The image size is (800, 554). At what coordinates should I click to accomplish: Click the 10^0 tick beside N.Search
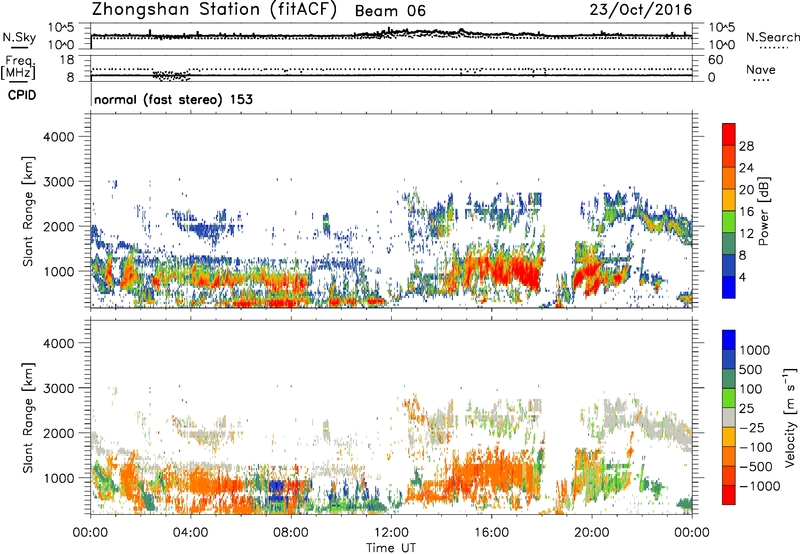[x=722, y=44]
